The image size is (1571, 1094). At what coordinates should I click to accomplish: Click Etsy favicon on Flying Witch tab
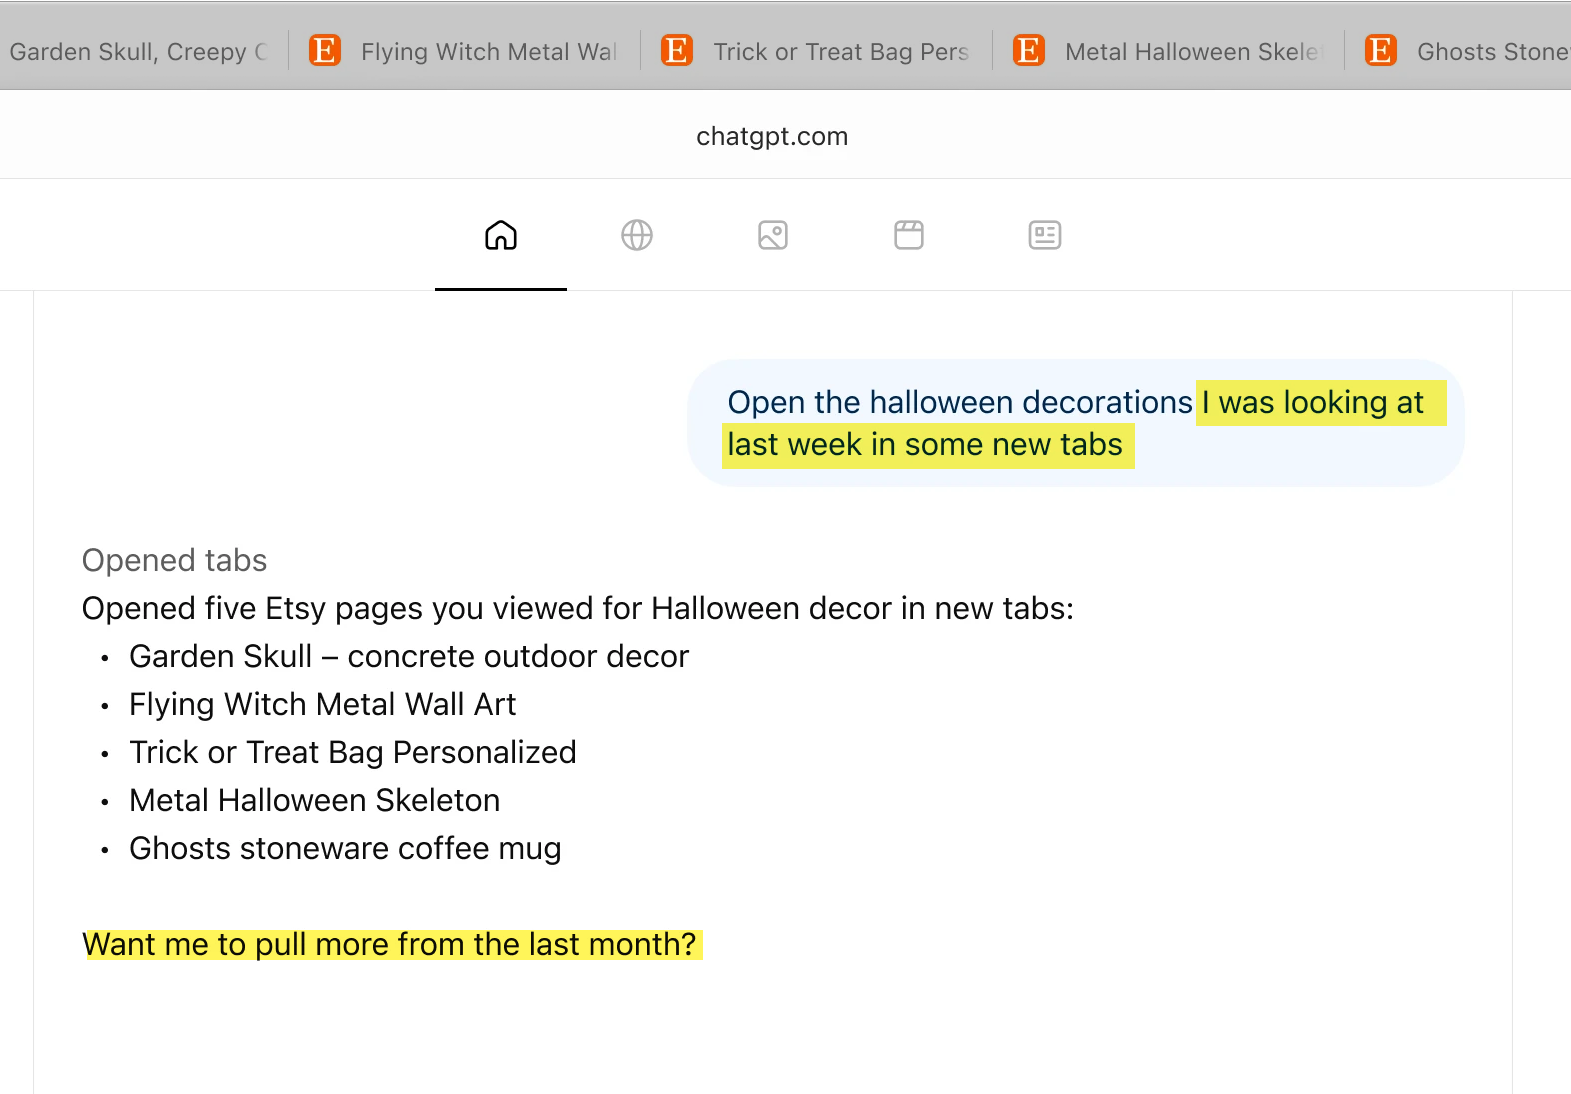click(325, 50)
